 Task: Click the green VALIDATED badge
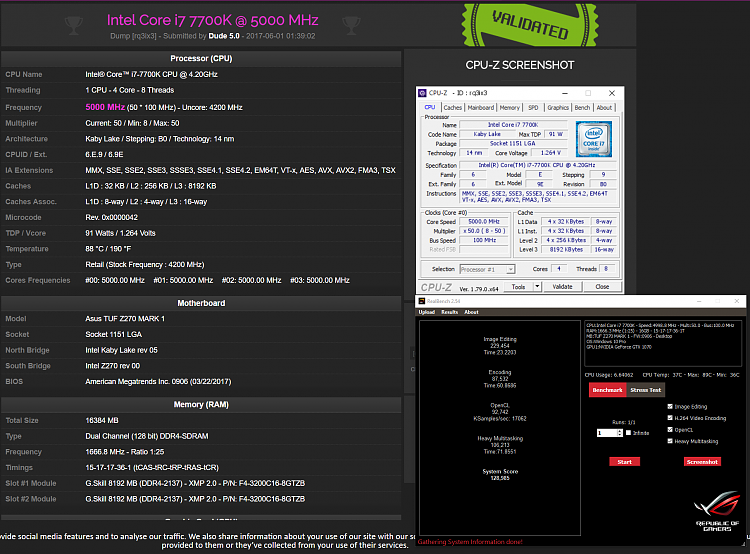[530, 25]
